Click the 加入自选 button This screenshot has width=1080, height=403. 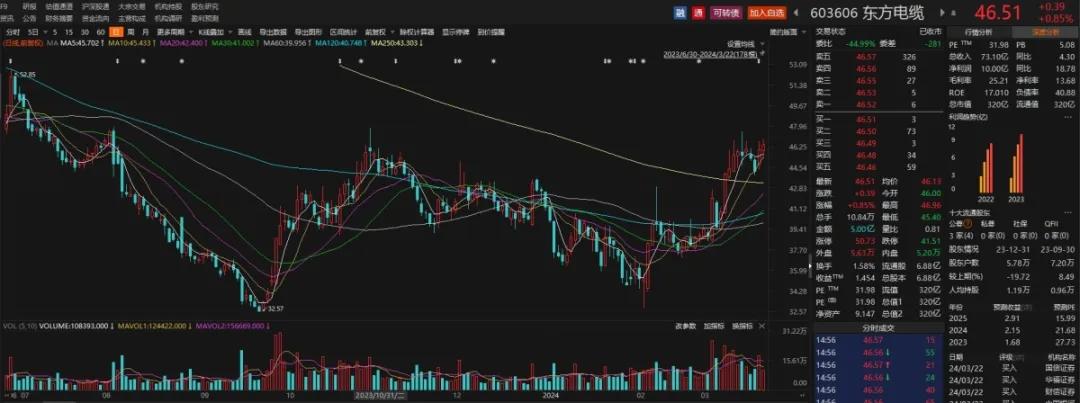pos(767,13)
